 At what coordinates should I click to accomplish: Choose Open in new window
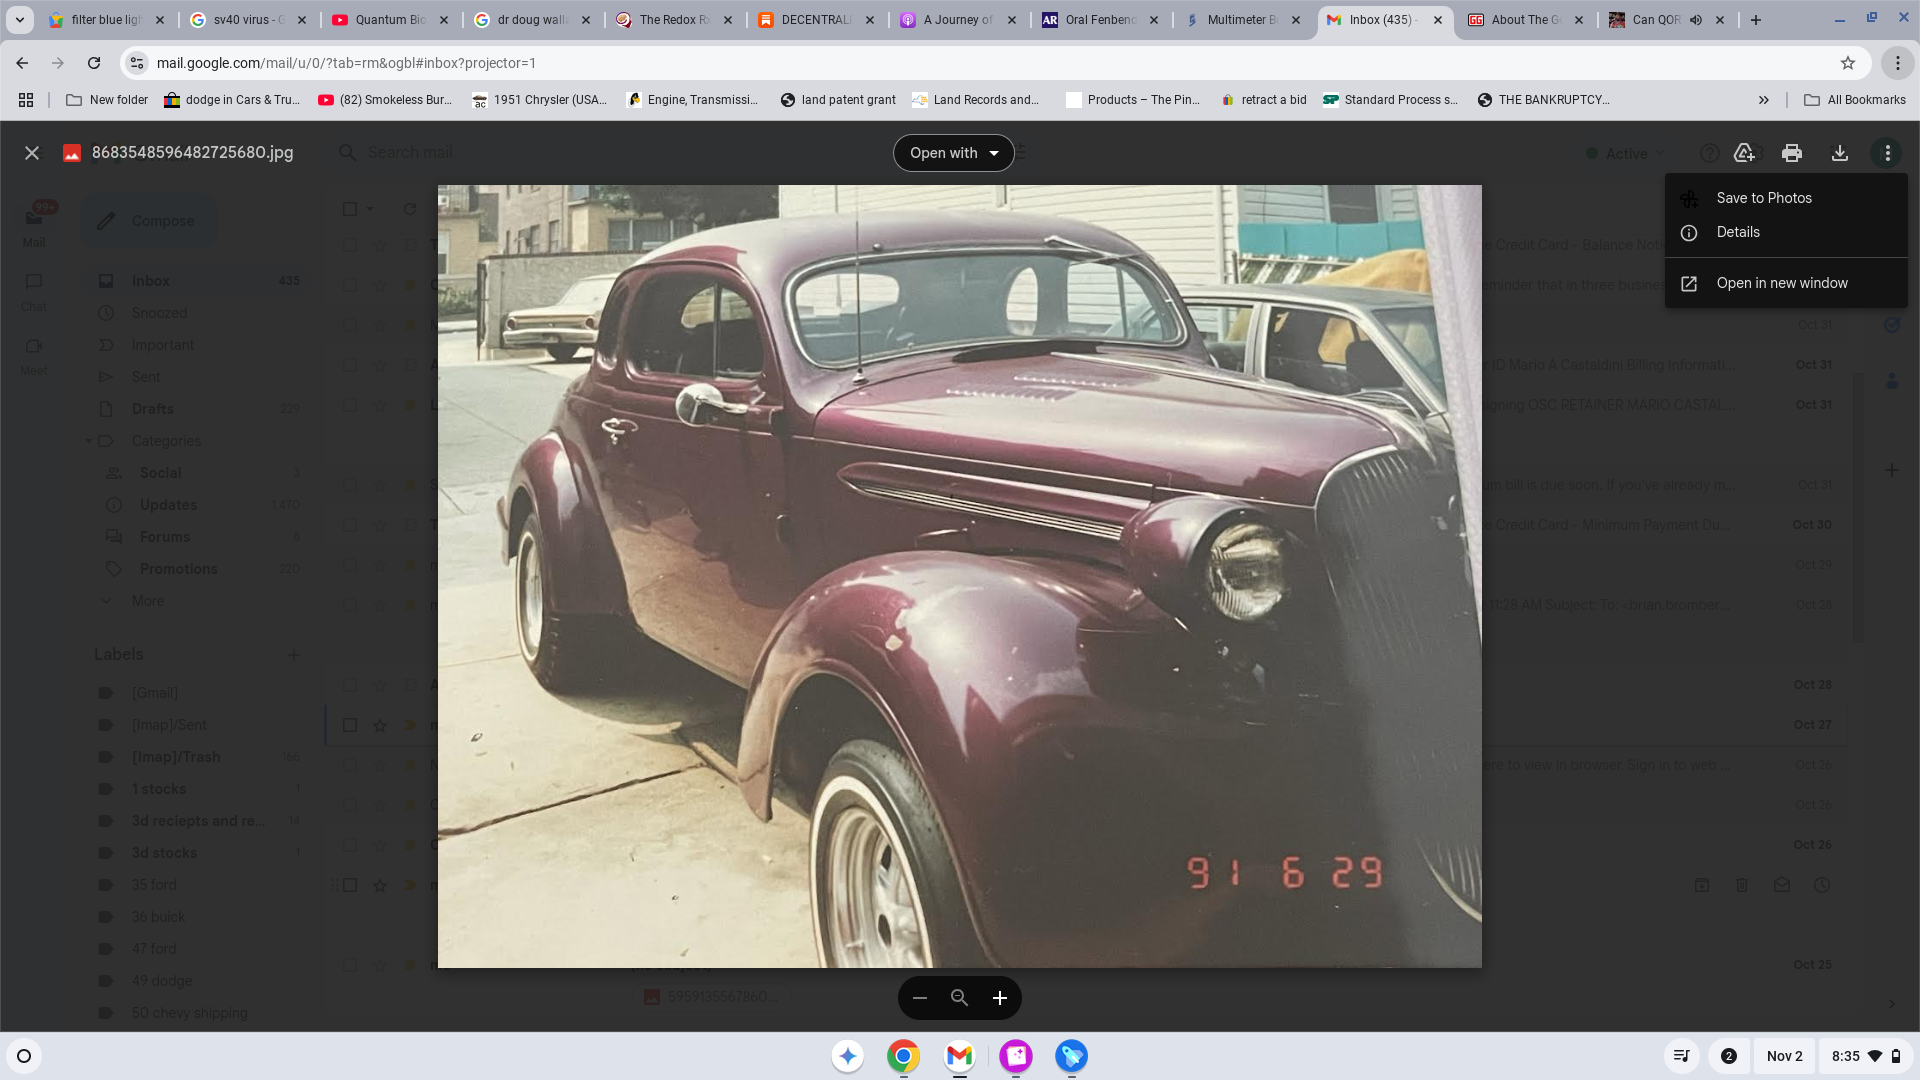(x=1786, y=283)
